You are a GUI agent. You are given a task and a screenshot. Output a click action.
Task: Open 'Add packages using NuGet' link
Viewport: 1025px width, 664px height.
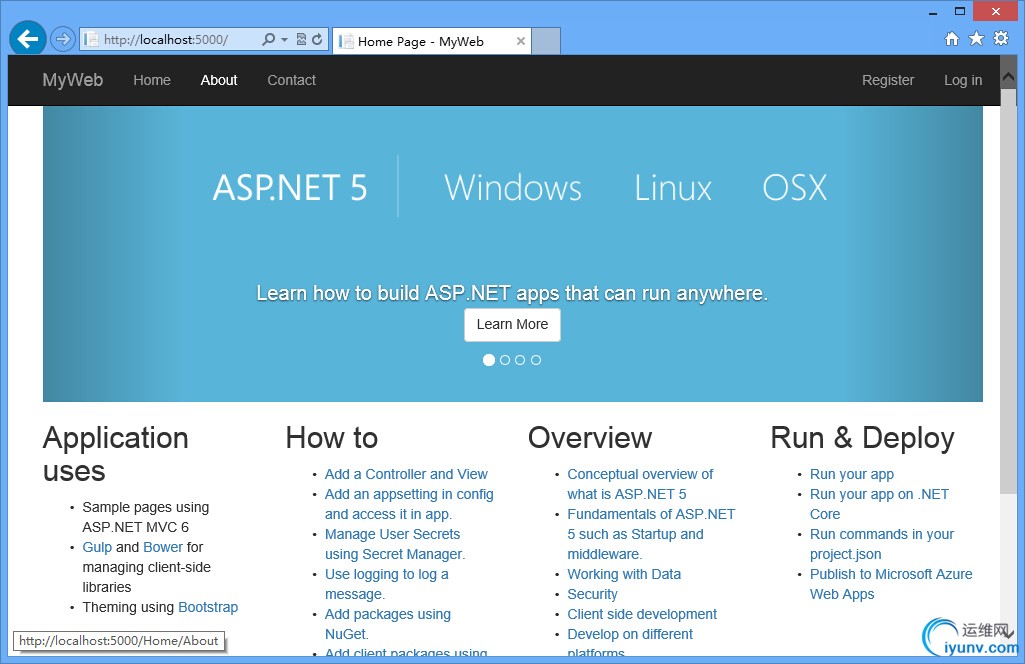(388, 623)
